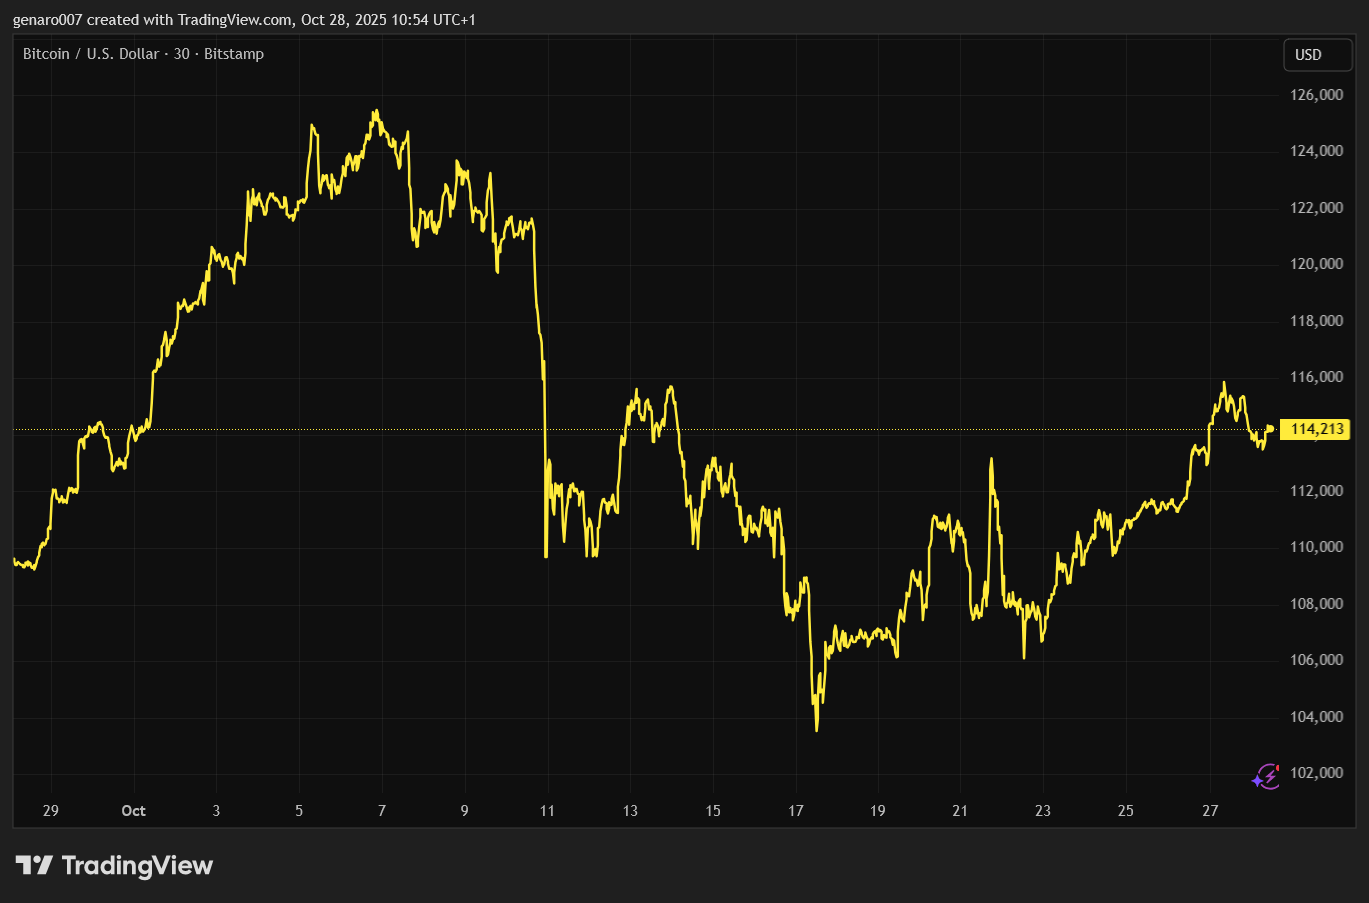Click the 9 date label on time axis
This screenshot has width=1369, height=903.
click(464, 811)
